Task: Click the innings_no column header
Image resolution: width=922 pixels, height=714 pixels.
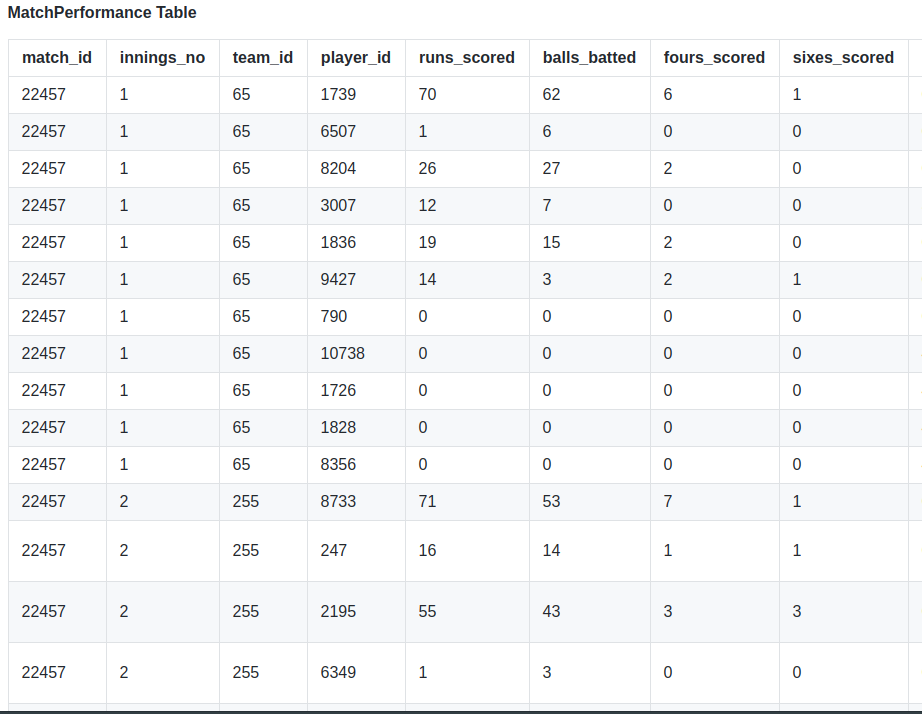Action: 162,58
